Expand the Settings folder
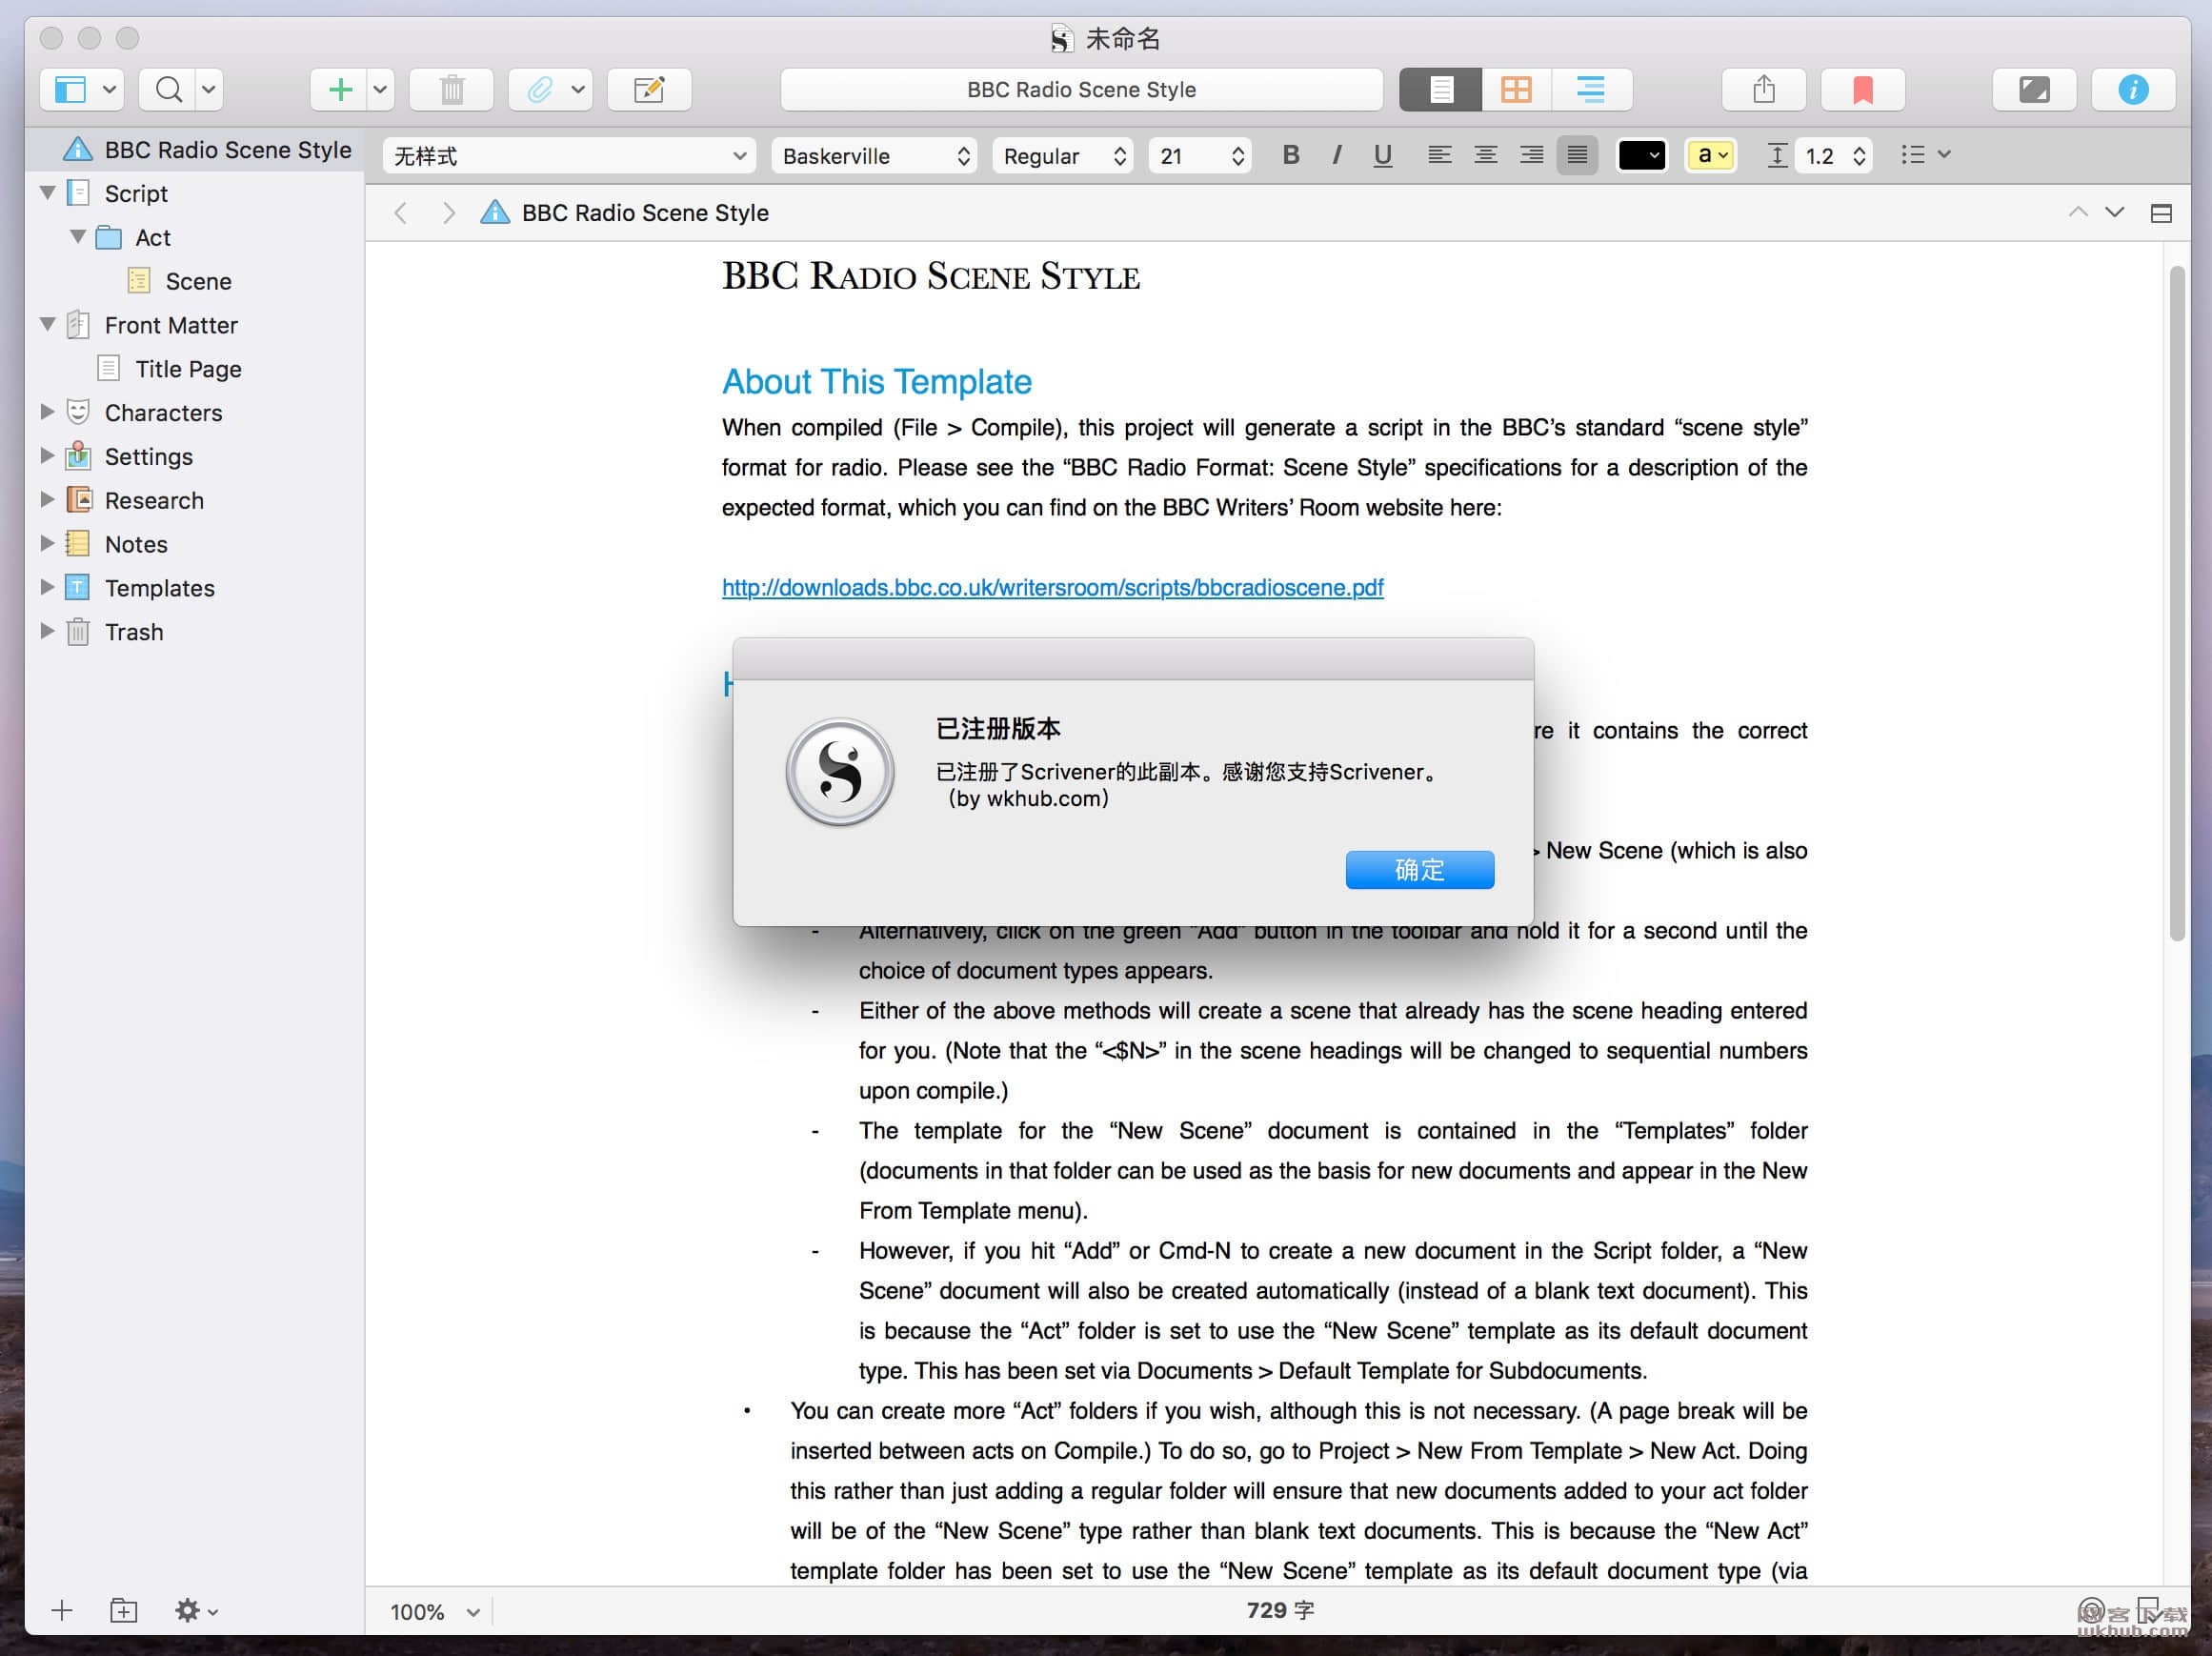The width and height of the screenshot is (2212, 1656). click(47, 455)
